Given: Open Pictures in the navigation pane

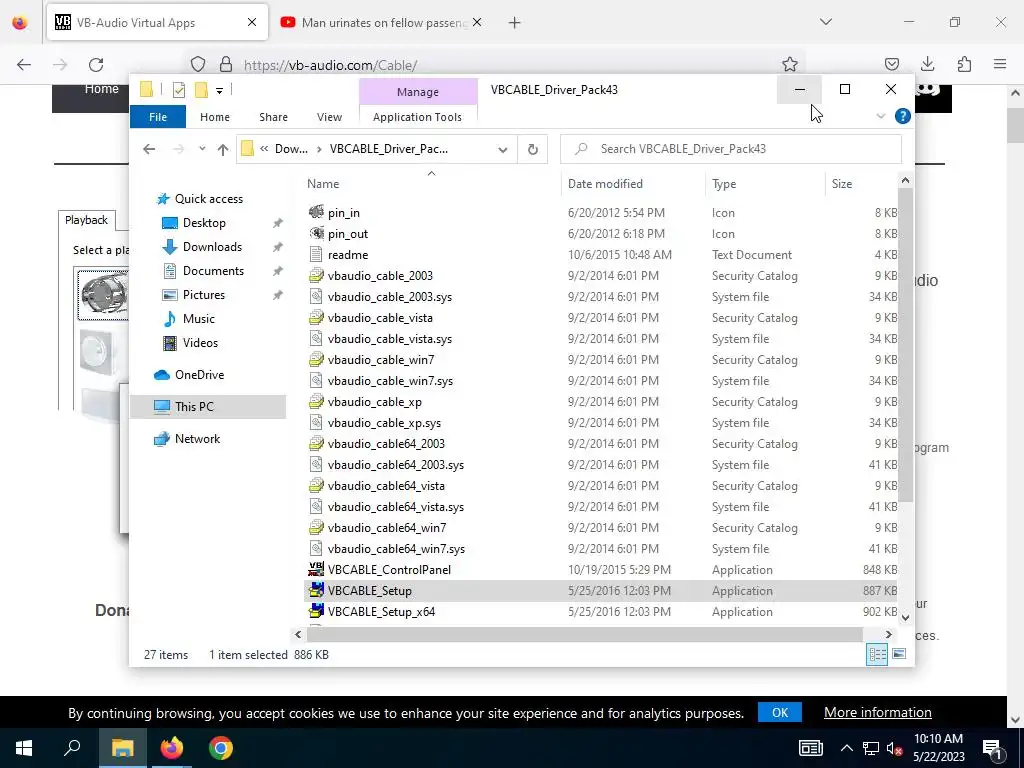Looking at the screenshot, I should coord(204,295).
